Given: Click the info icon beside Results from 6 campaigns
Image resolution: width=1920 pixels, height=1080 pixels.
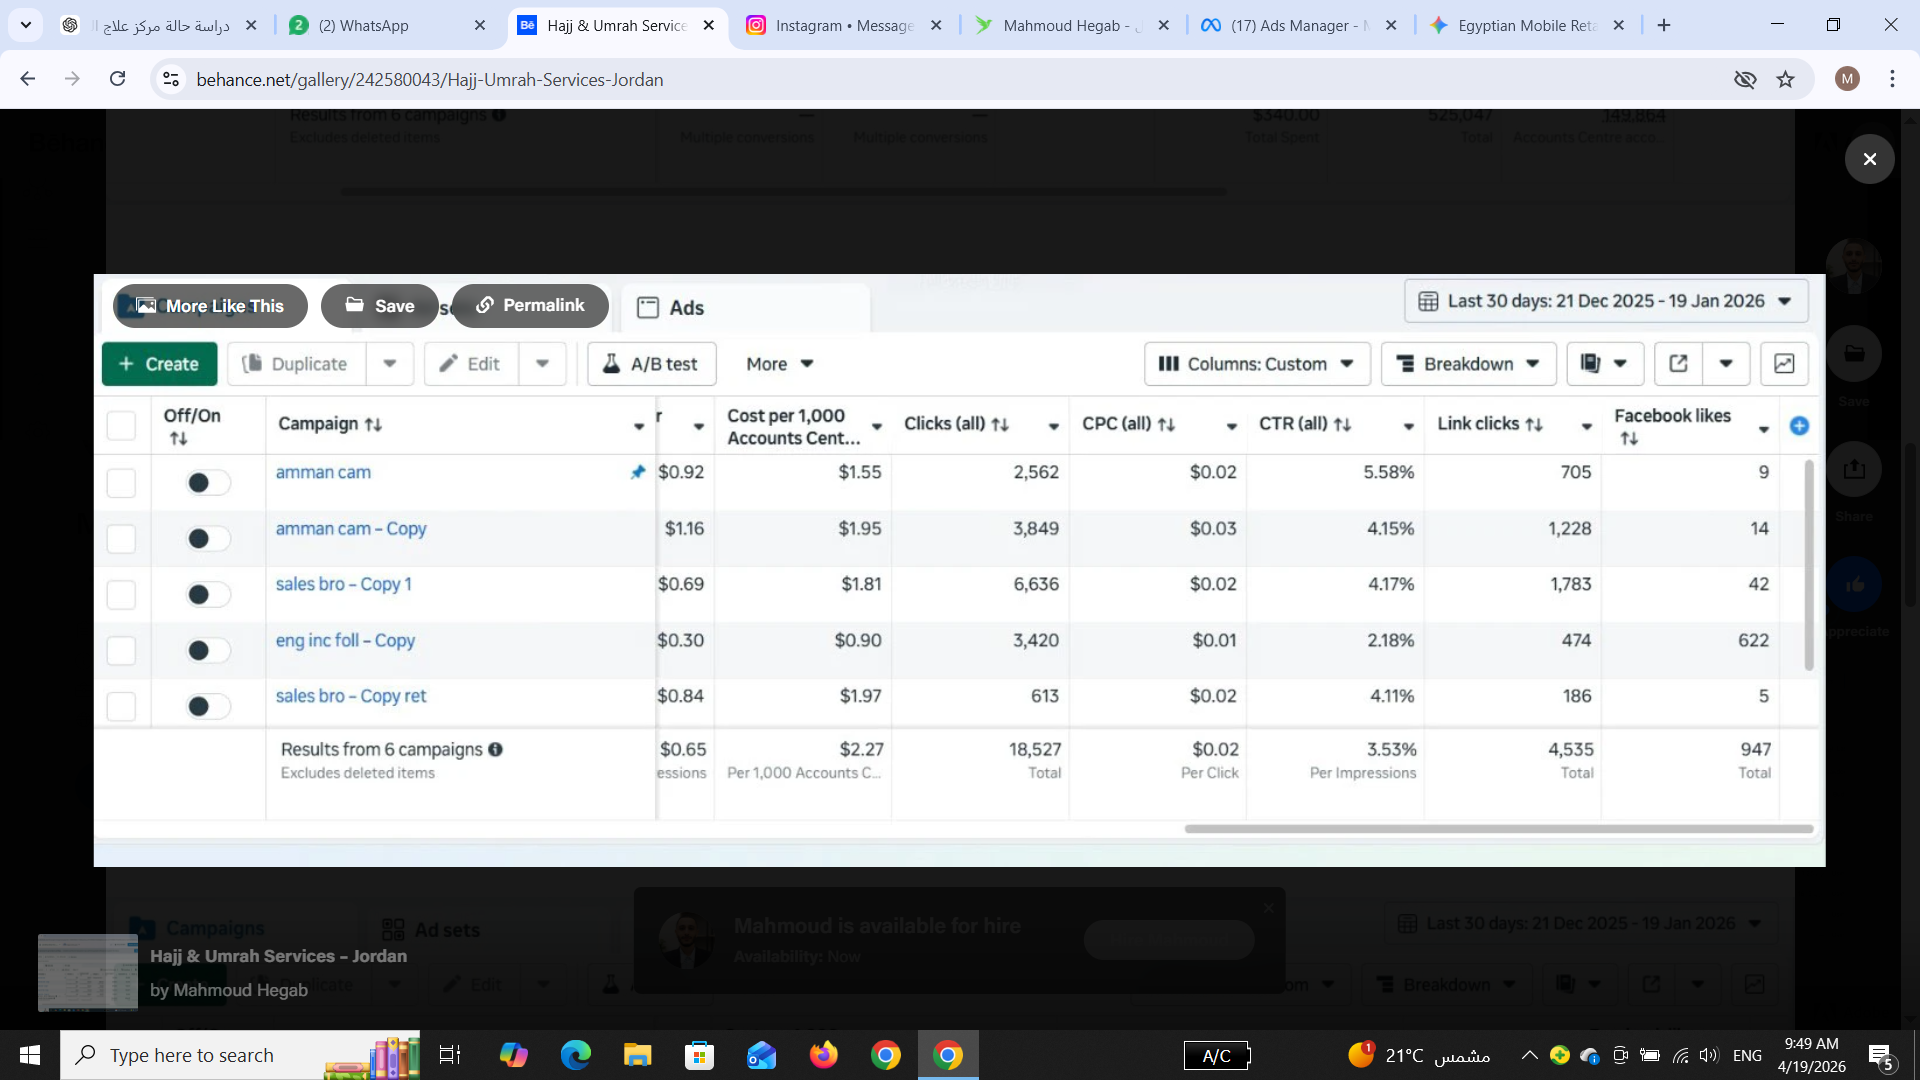Looking at the screenshot, I should point(495,749).
